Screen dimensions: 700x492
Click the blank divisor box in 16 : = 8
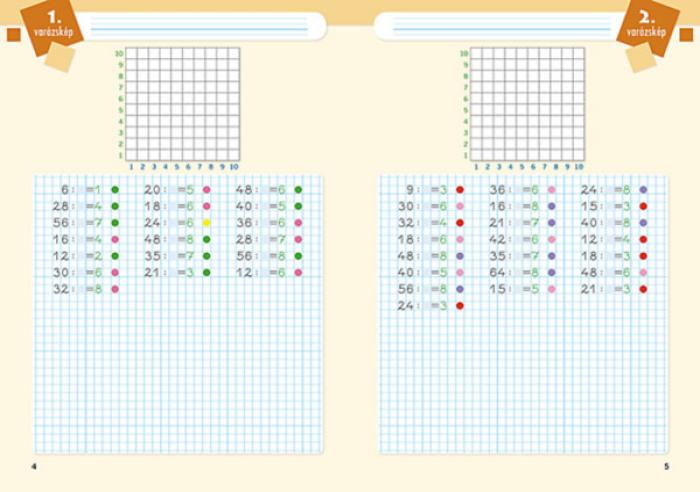(x=517, y=206)
